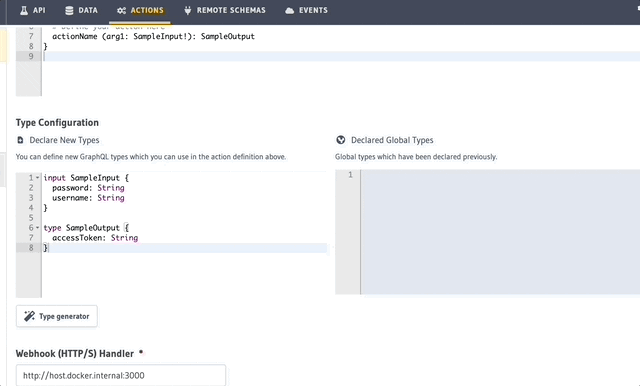640x386 pixels.
Task: Click the DATA database icon
Action: 69,11
